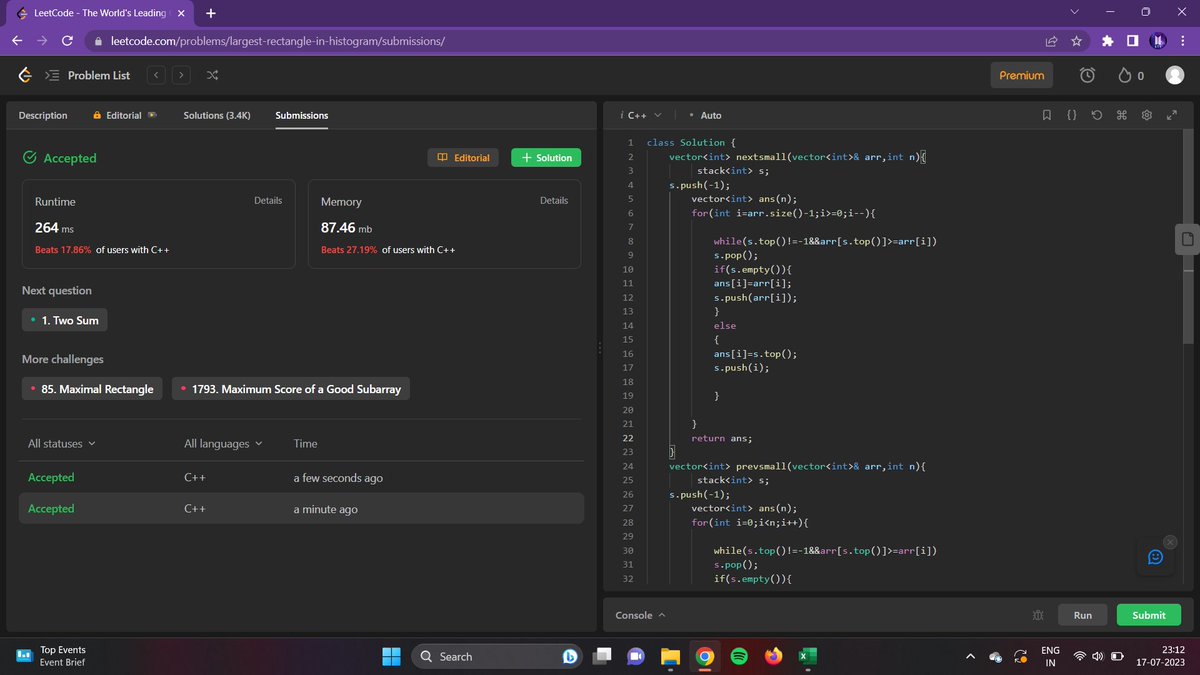
Task: Format code using the braces icon
Action: (x=1072, y=115)
